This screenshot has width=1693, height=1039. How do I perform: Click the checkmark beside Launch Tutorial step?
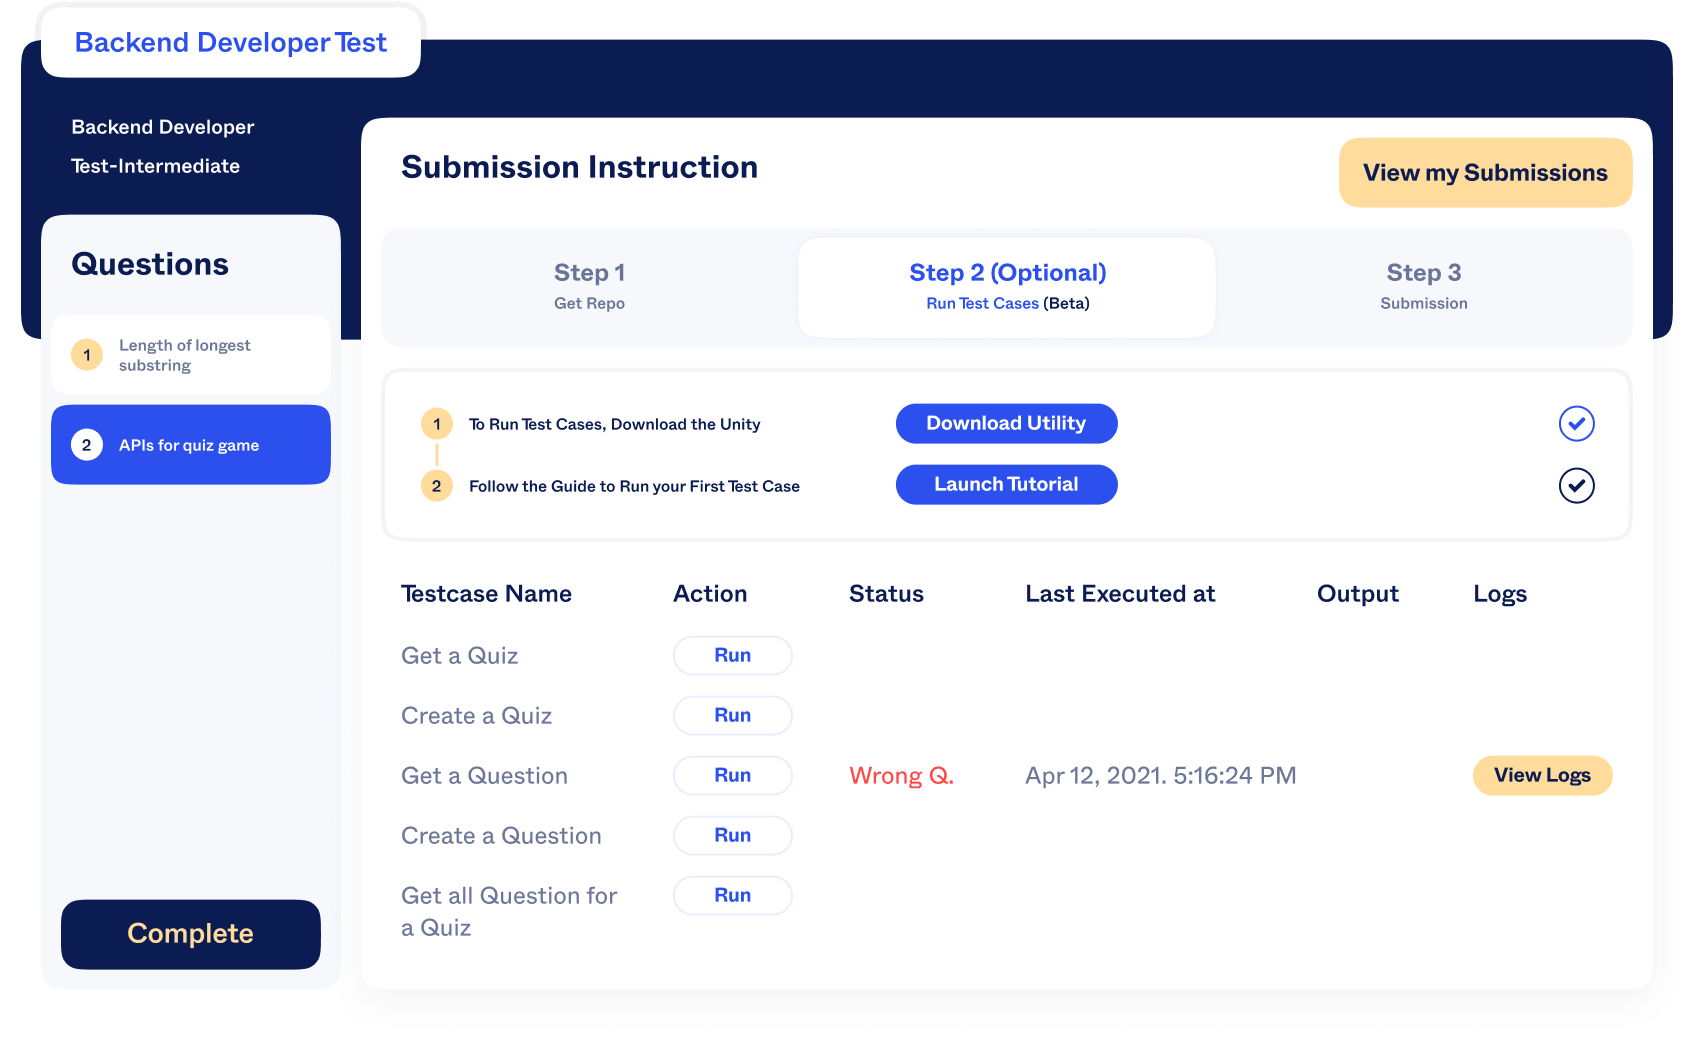(x=1576, y=486)
